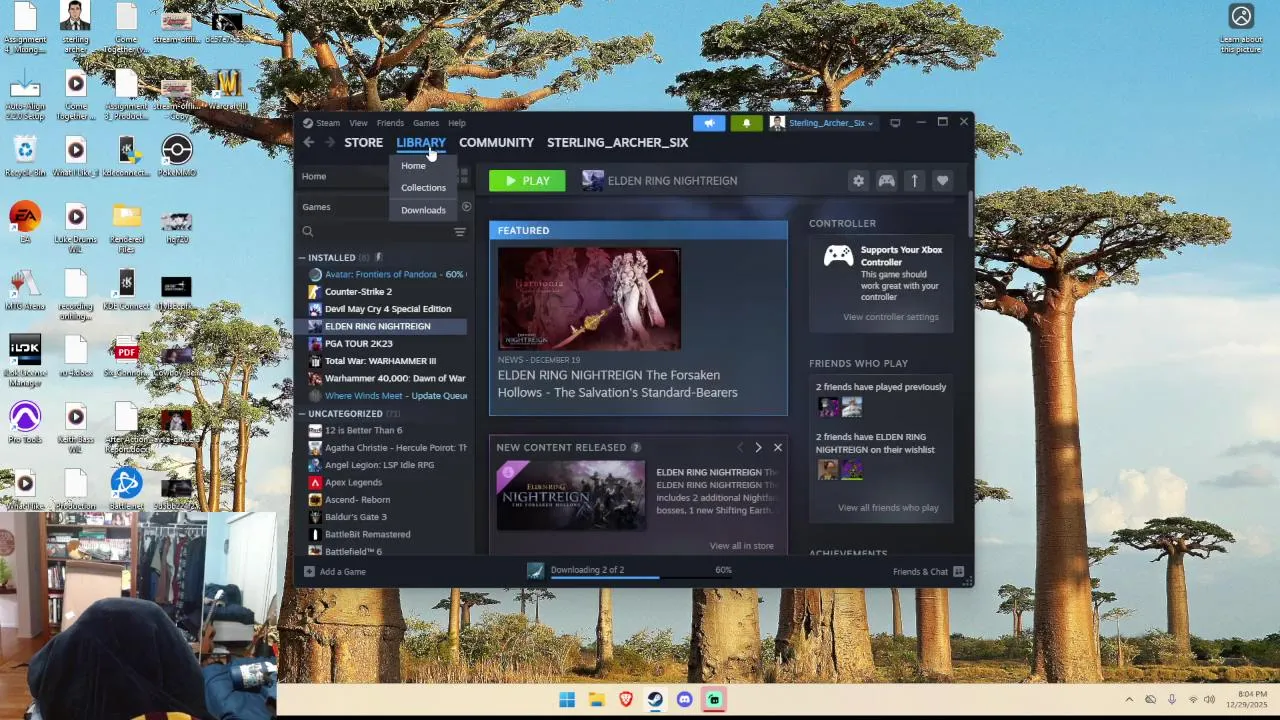Open the library filter options icon
The image size is (1280, 720).
click(x=460, y=232)
